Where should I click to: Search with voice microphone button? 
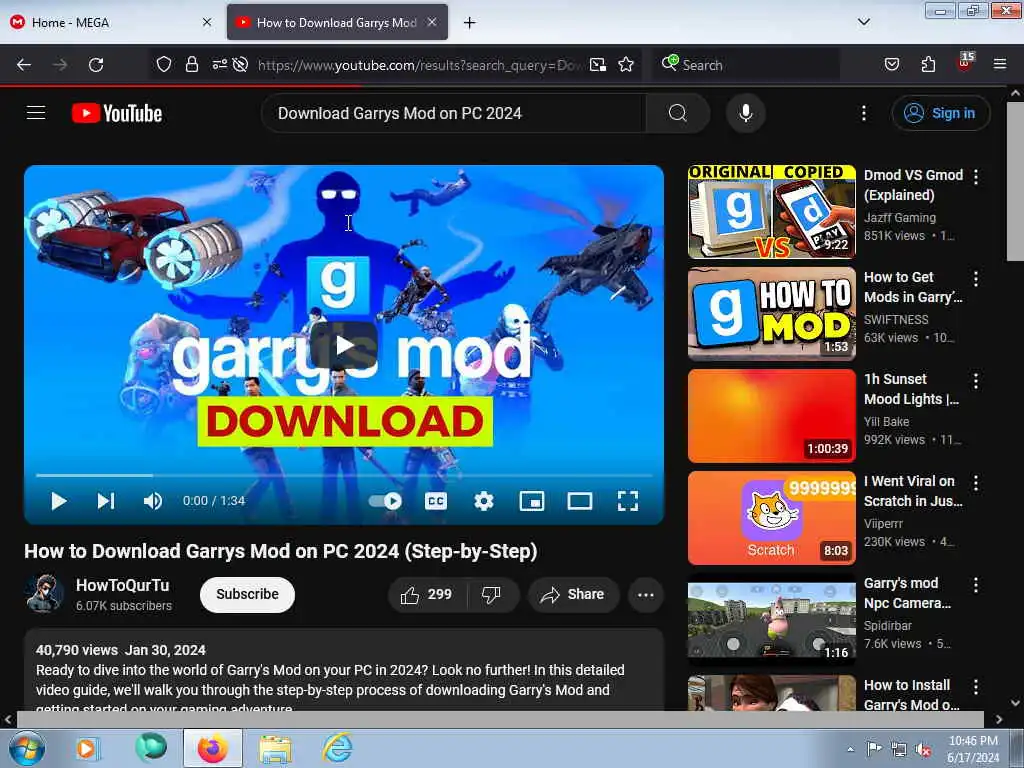(746, 113)
